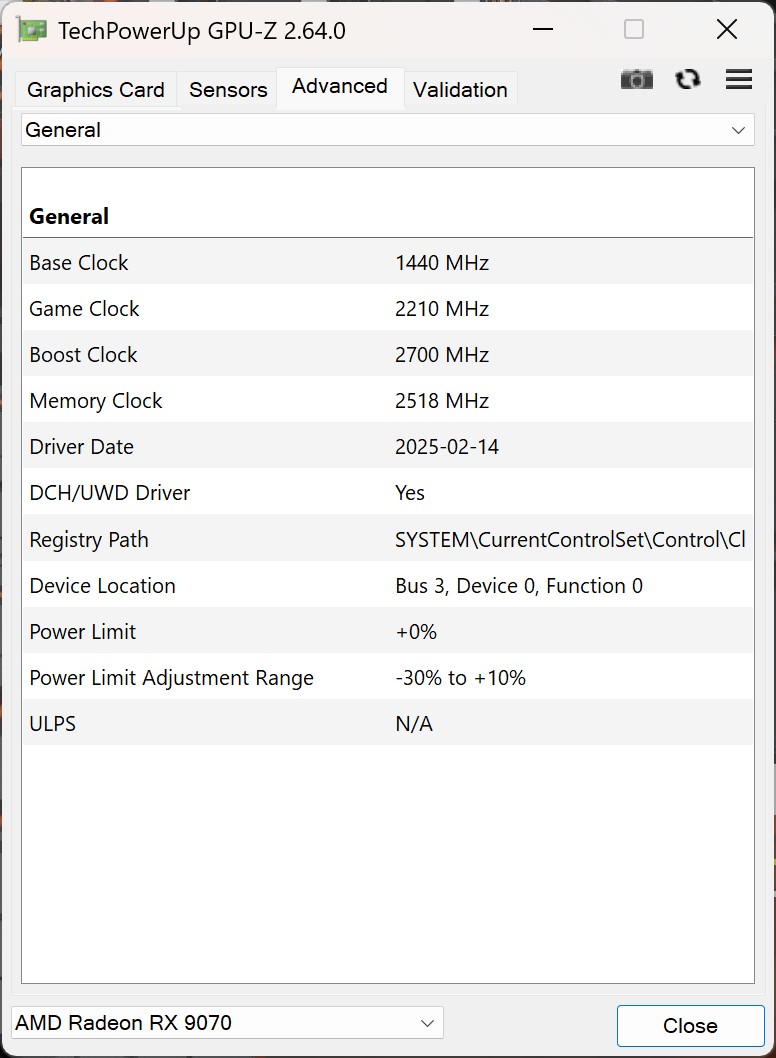Go to the Validation tab
This screenshot has width=776, height=1058.
click(460, 90)
